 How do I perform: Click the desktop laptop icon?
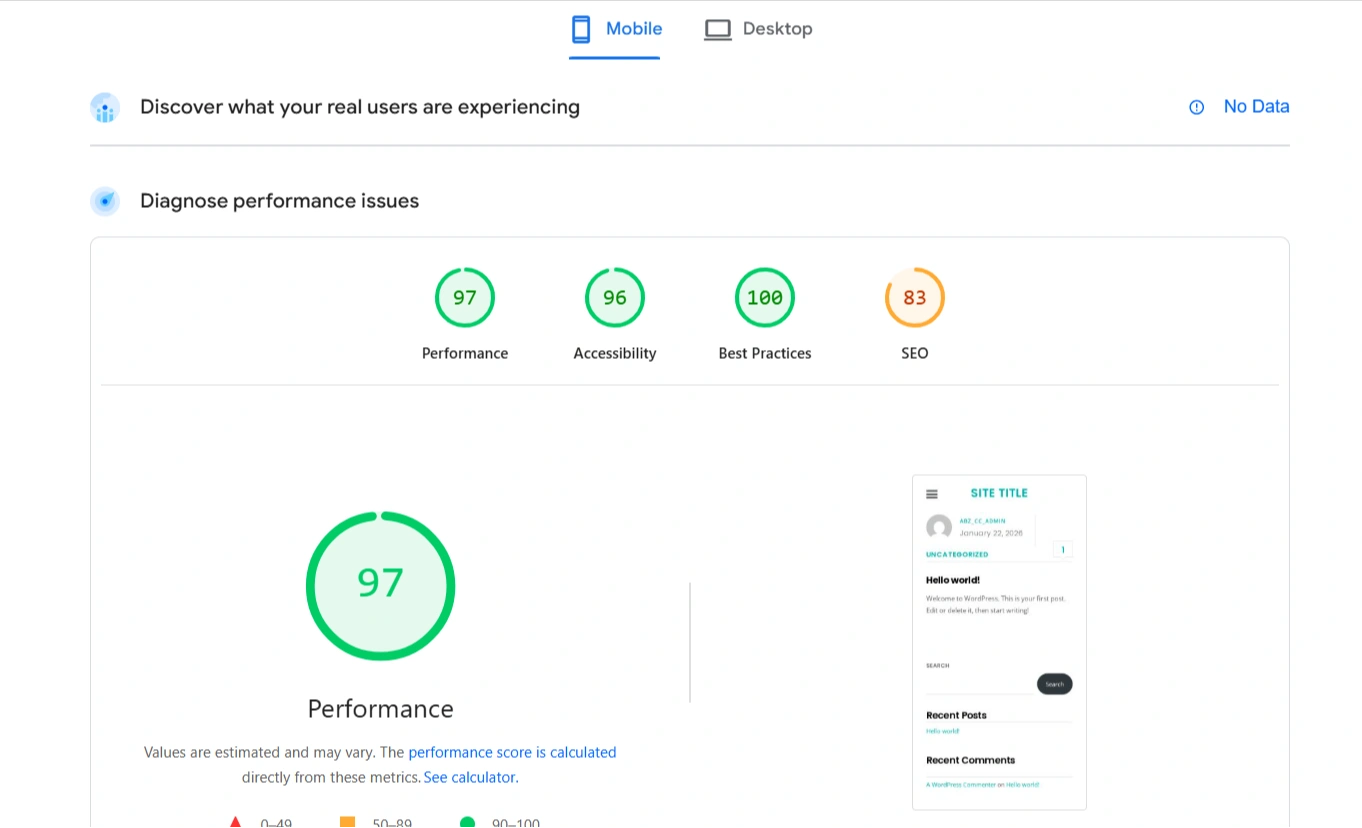point(717,29)
